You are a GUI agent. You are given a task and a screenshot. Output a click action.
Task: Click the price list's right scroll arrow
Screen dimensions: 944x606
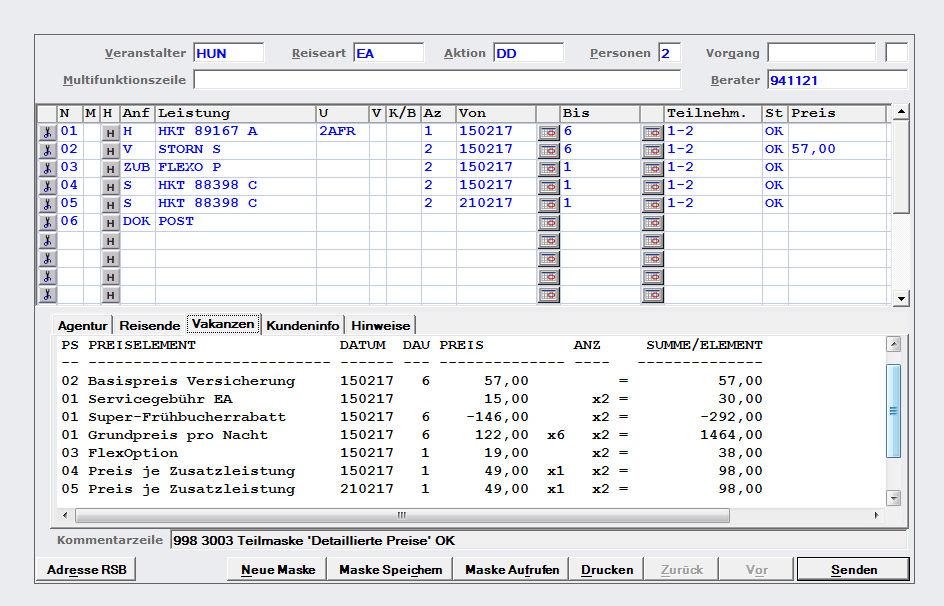click(876, 515)
